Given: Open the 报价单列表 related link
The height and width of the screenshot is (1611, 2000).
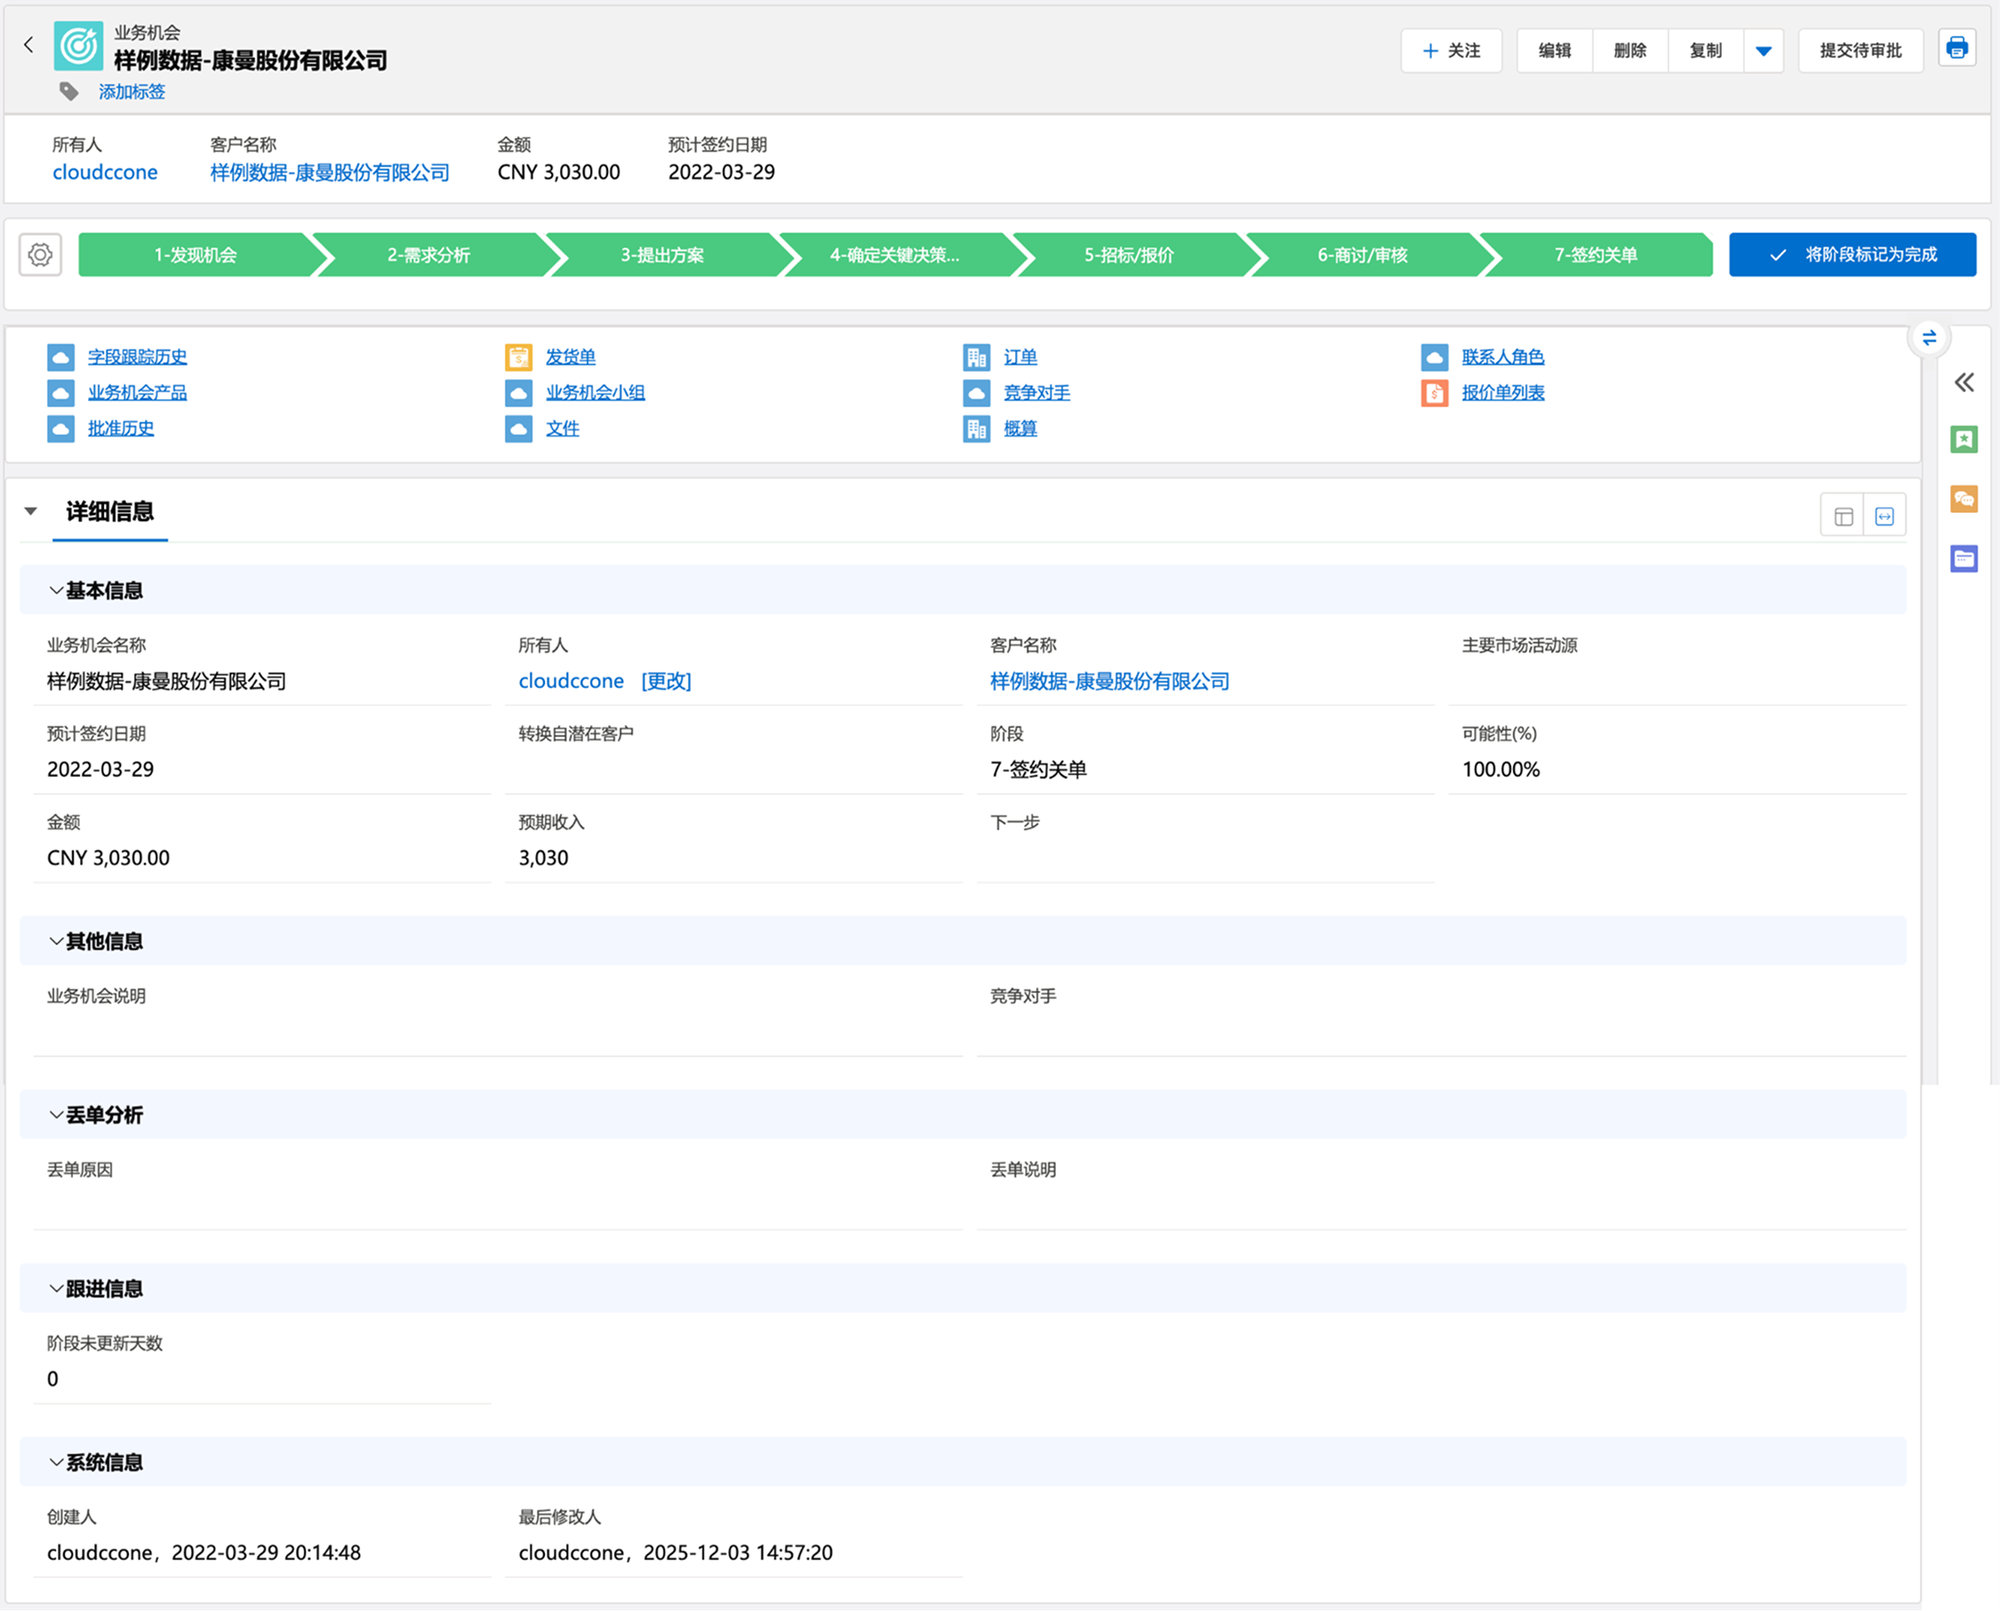Looking at the screenshot, I should [x=1502, y=393].
